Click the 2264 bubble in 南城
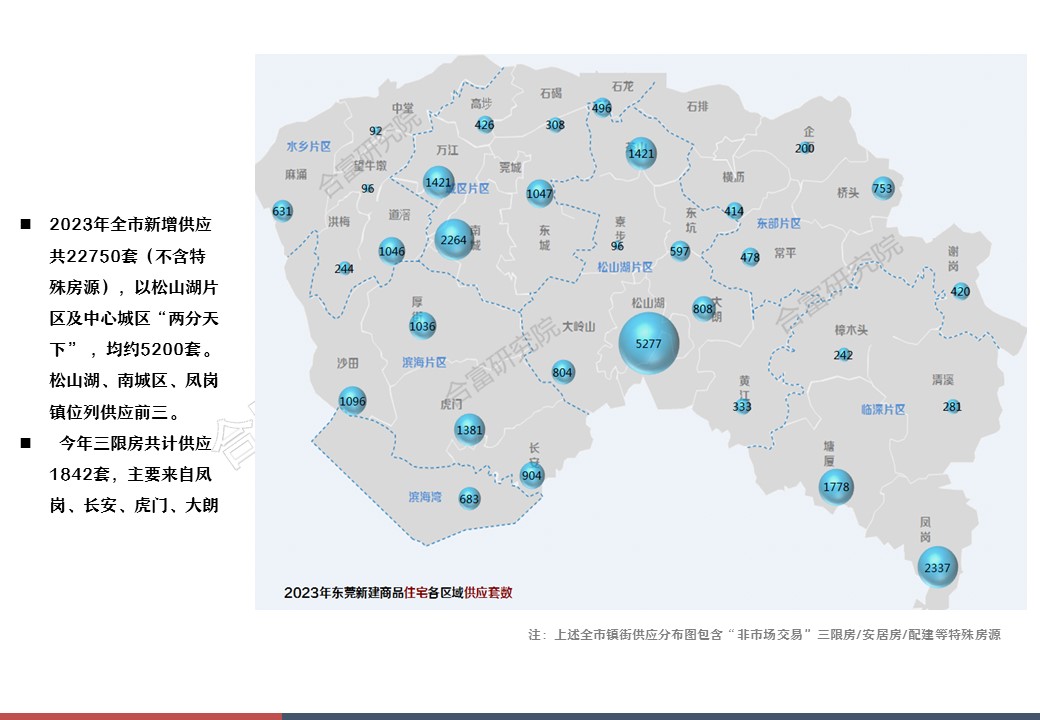The width and height of the screenshot is (1040, 720). click(x=453, y=240)
